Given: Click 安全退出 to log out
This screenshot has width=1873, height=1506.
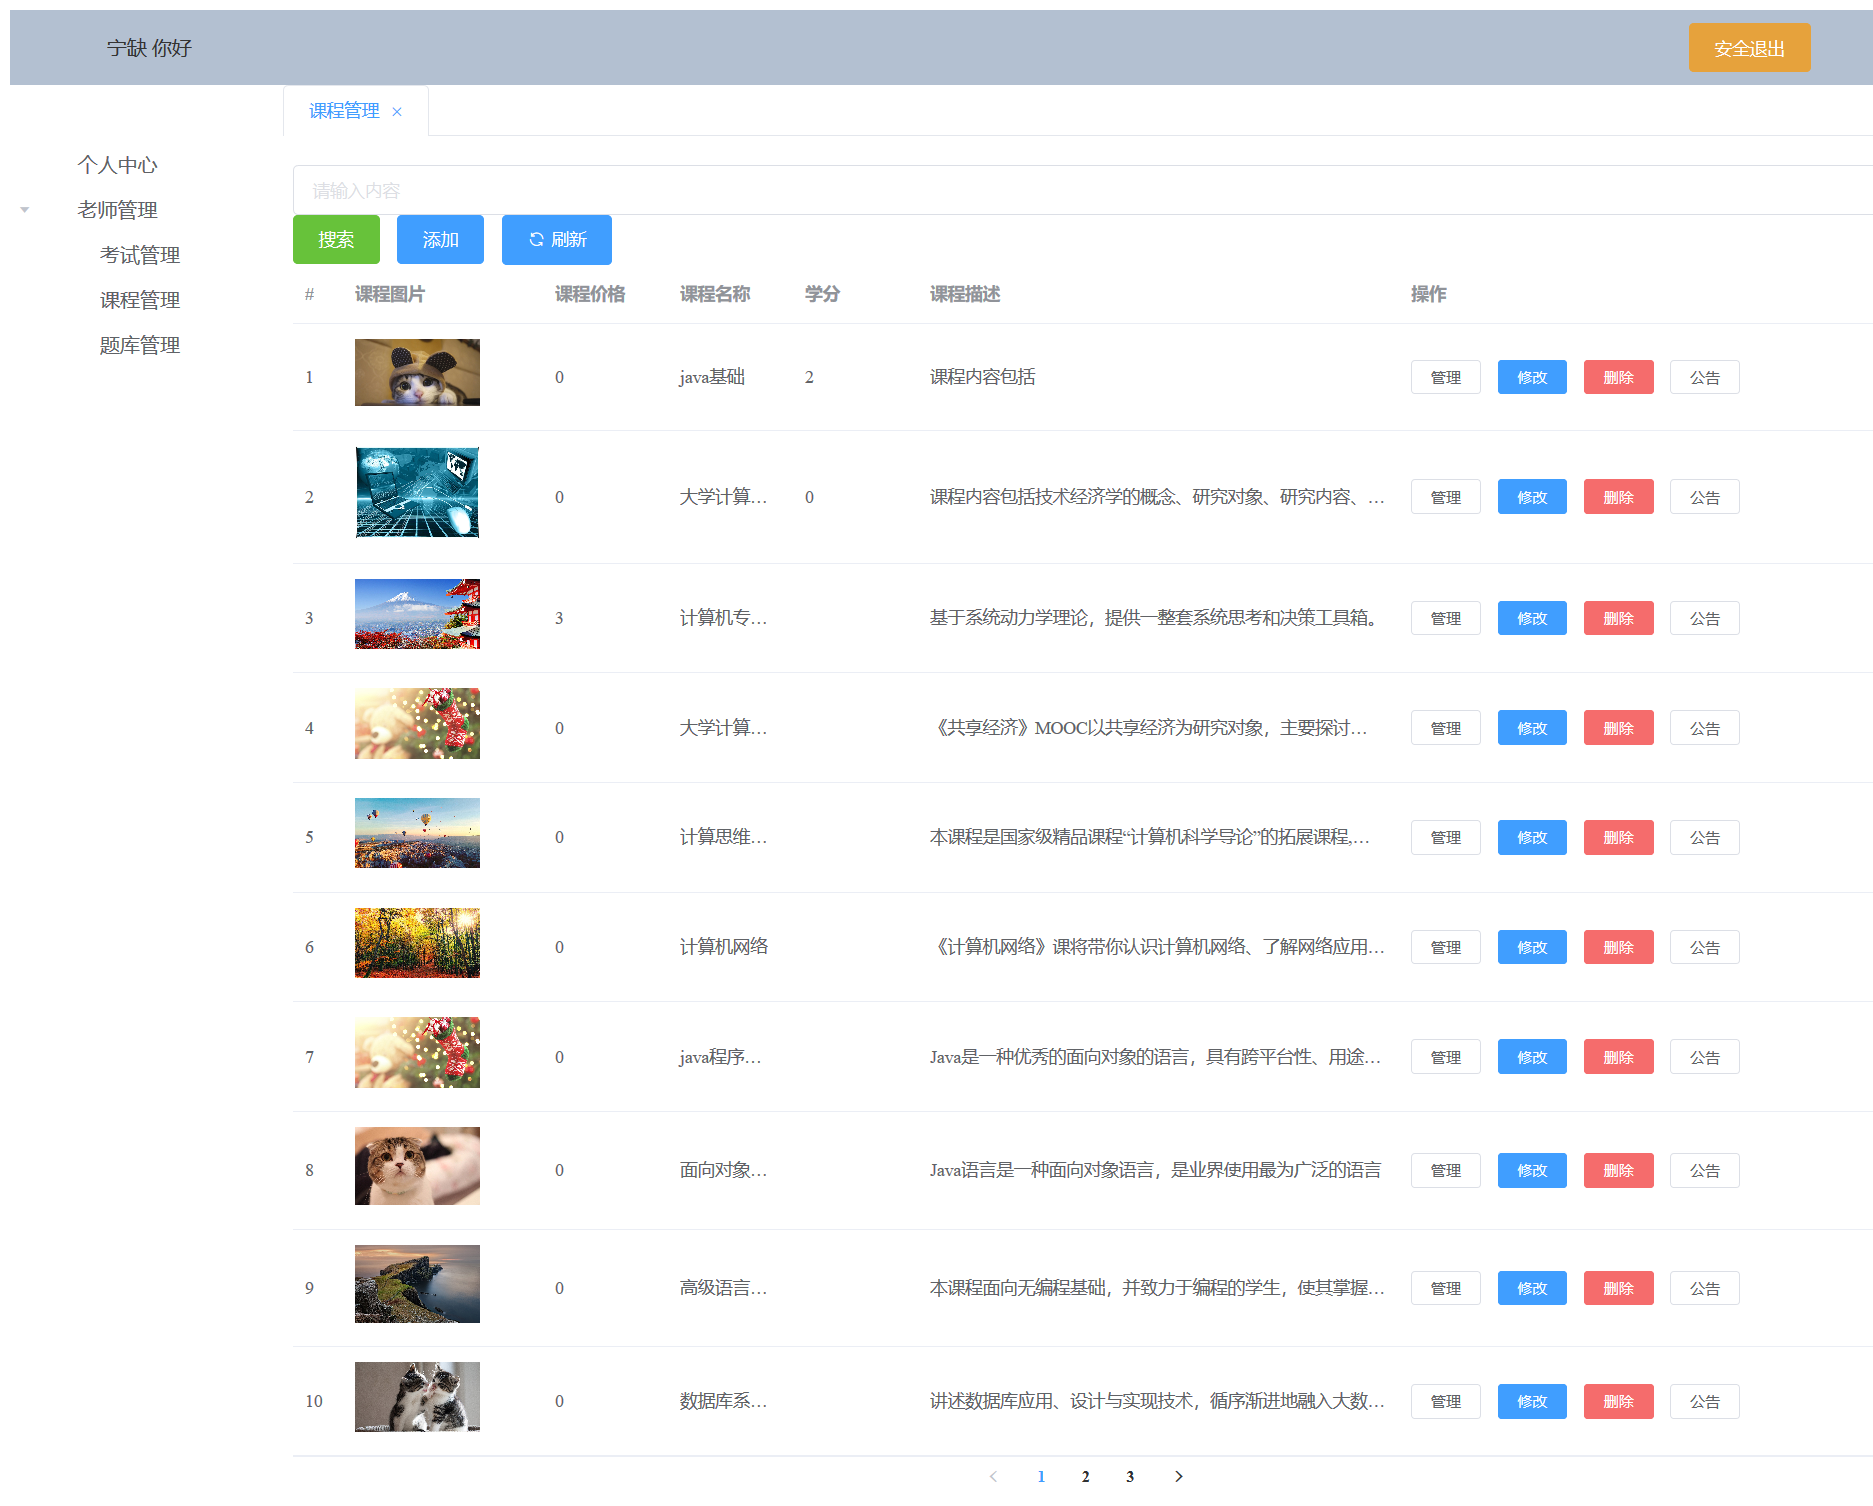Looking at the screenshot, I should click(x=1749, y=46).
